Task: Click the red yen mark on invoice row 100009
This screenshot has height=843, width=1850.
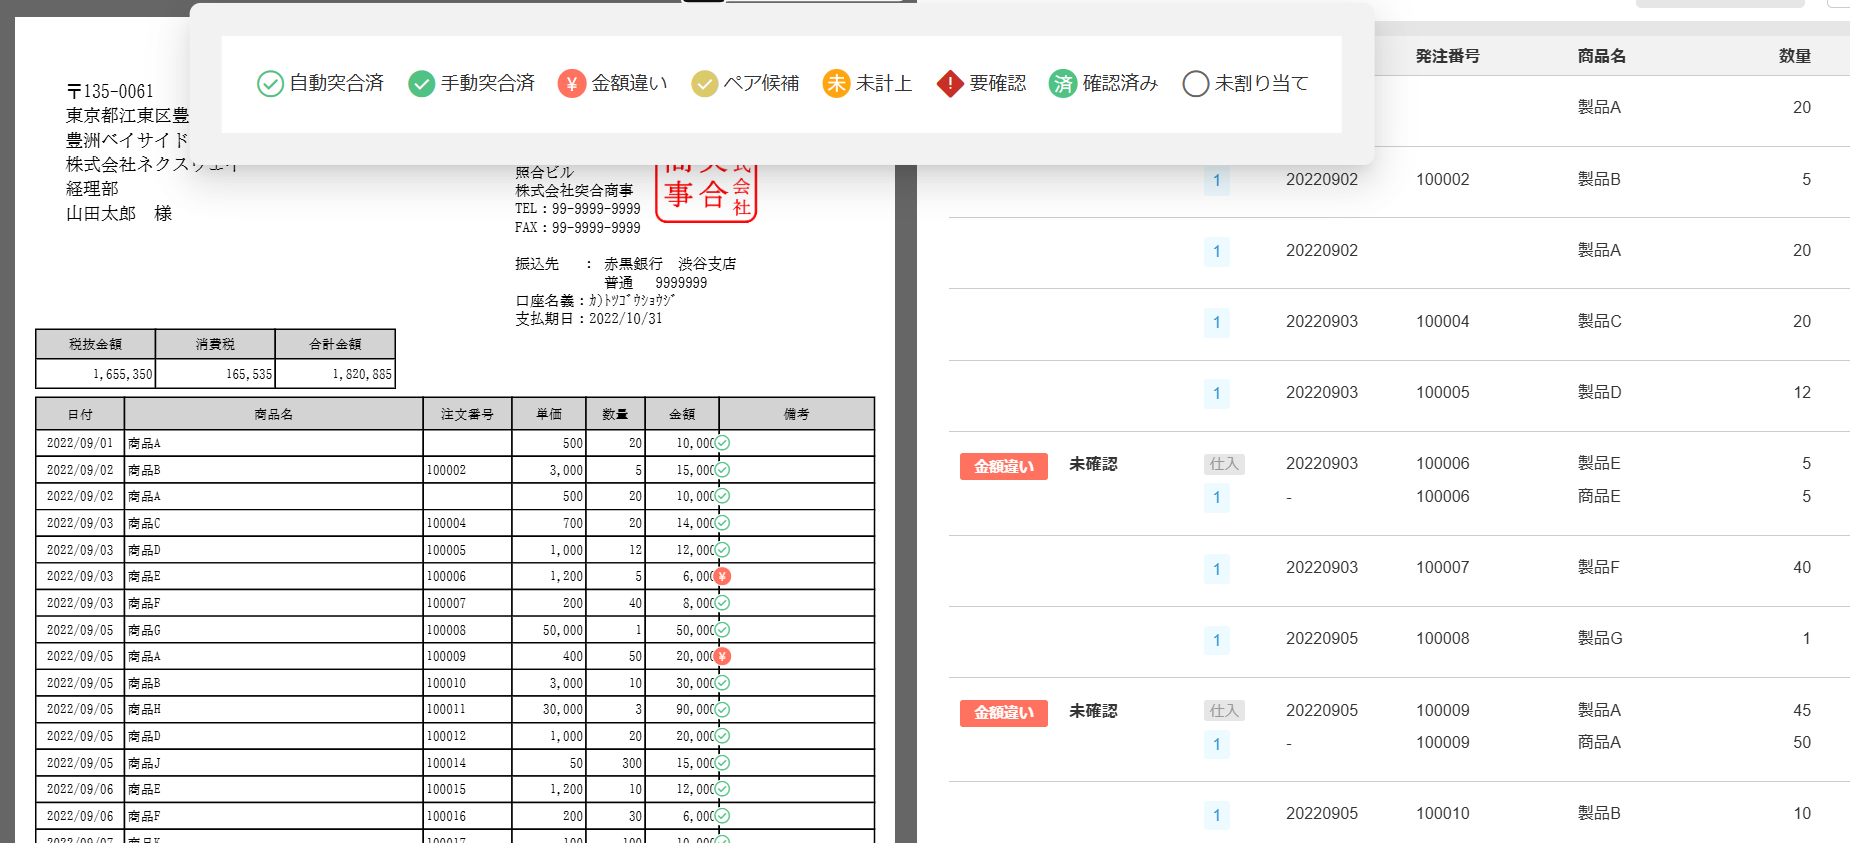Action: tap(722, 656)
